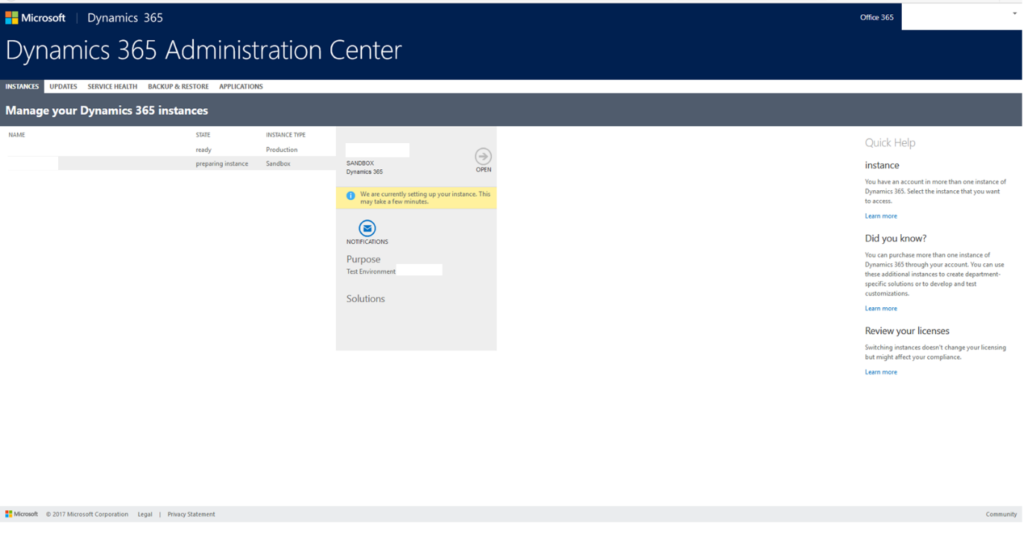Open the Service Health tab
Viewport: 1024px width, 557px height.
tap(112, 87)
